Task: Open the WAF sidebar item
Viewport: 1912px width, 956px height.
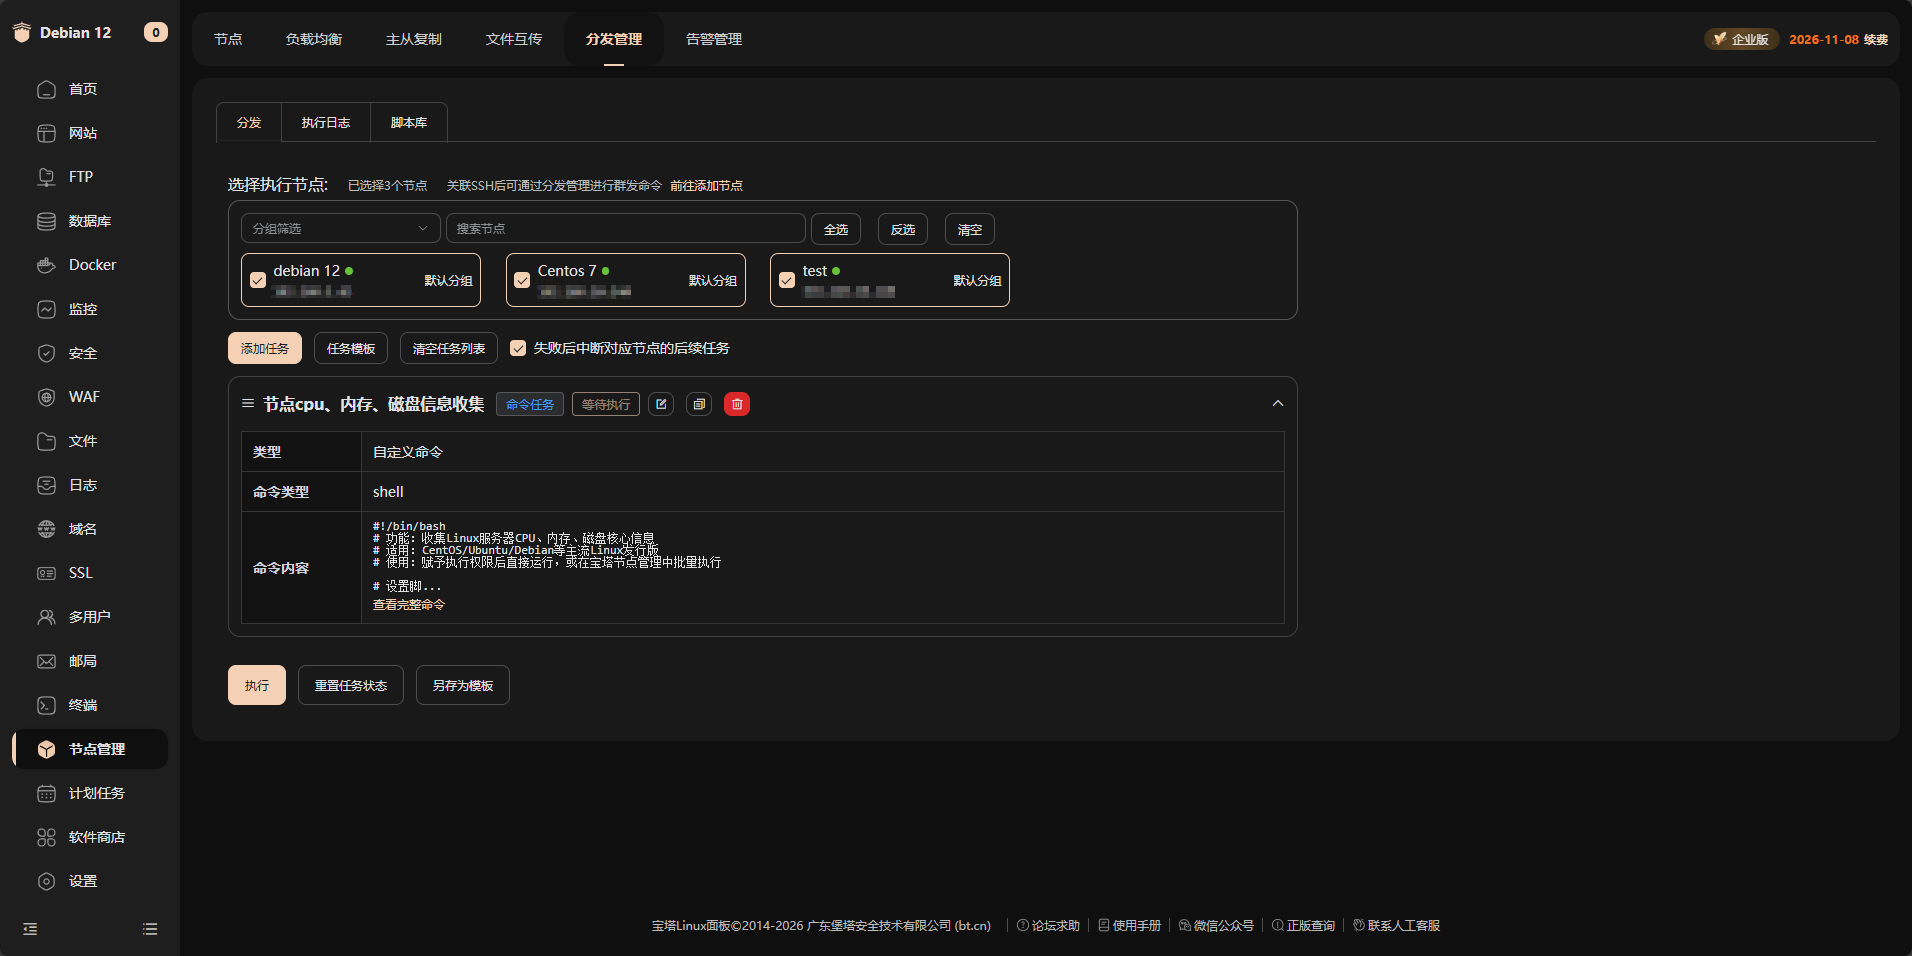Action: 84,397
